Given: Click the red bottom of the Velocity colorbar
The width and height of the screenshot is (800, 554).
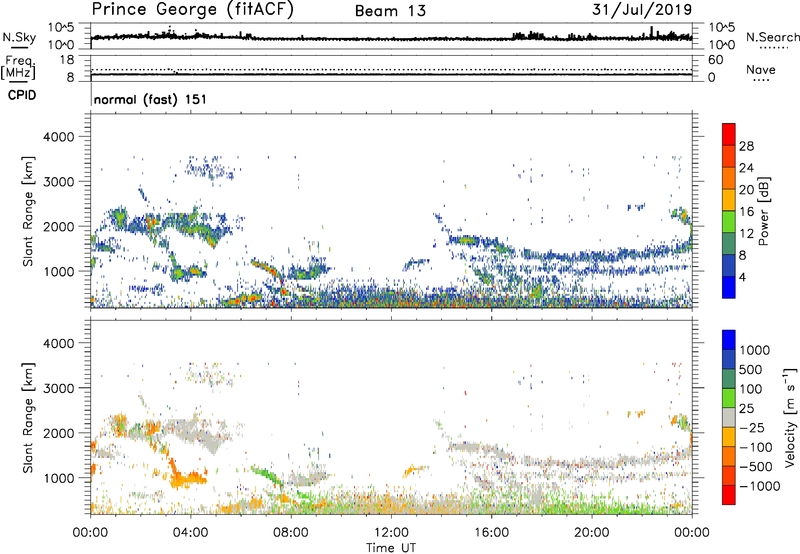Looking at the screenshot, I should click(729, 495).
